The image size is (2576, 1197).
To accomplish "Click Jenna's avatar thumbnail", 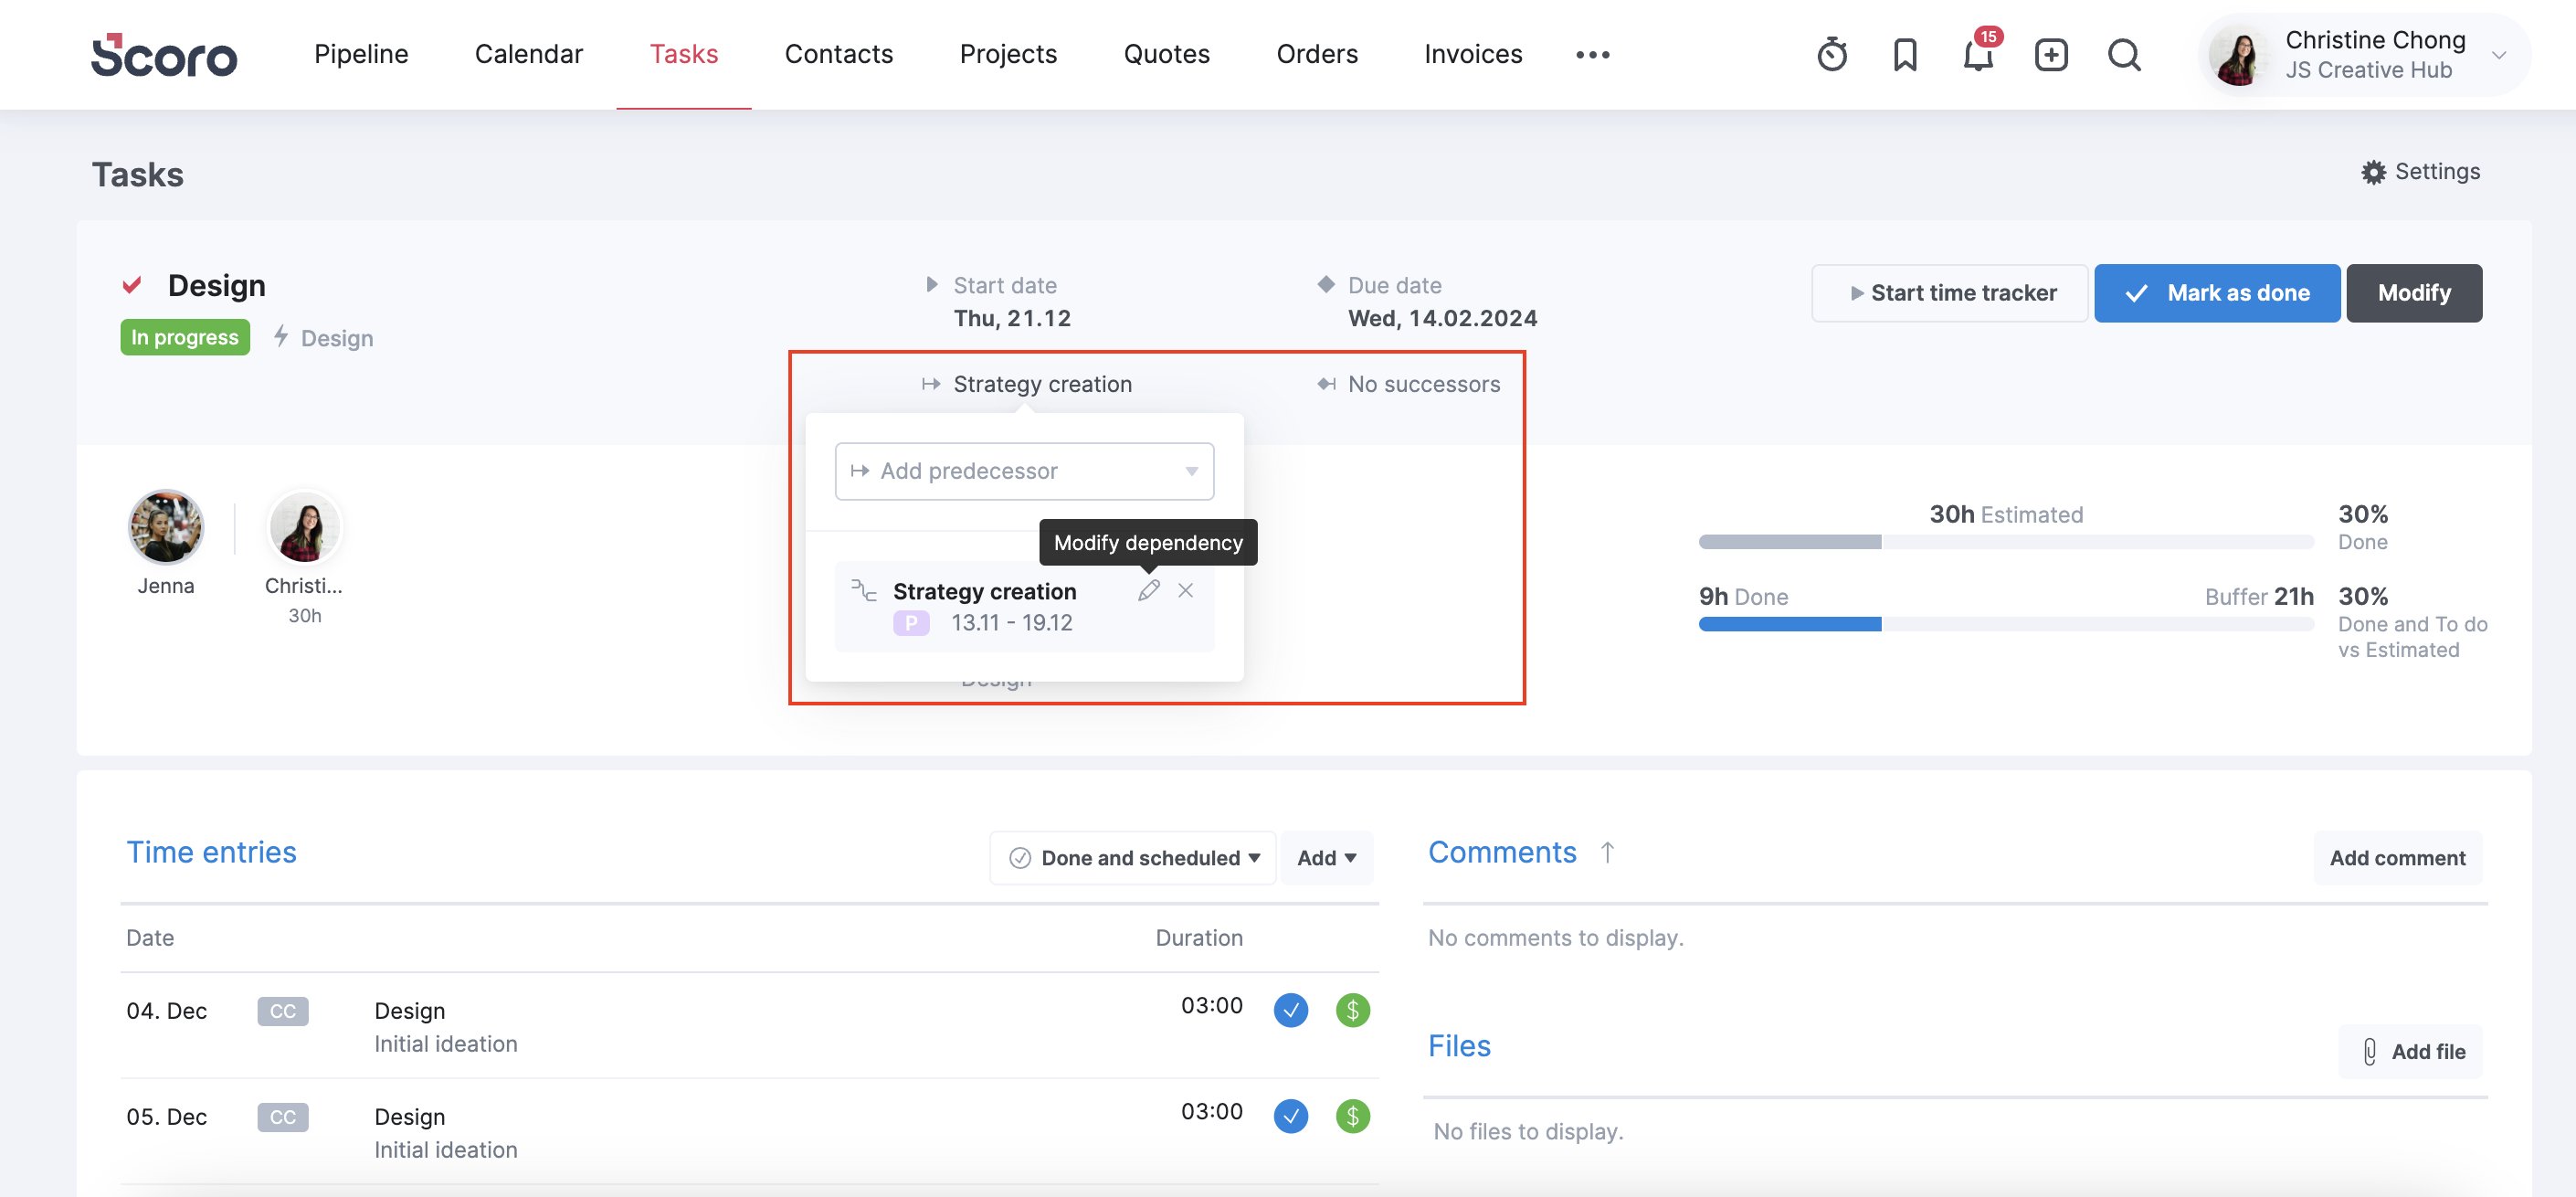I will [x=166, y=527].
